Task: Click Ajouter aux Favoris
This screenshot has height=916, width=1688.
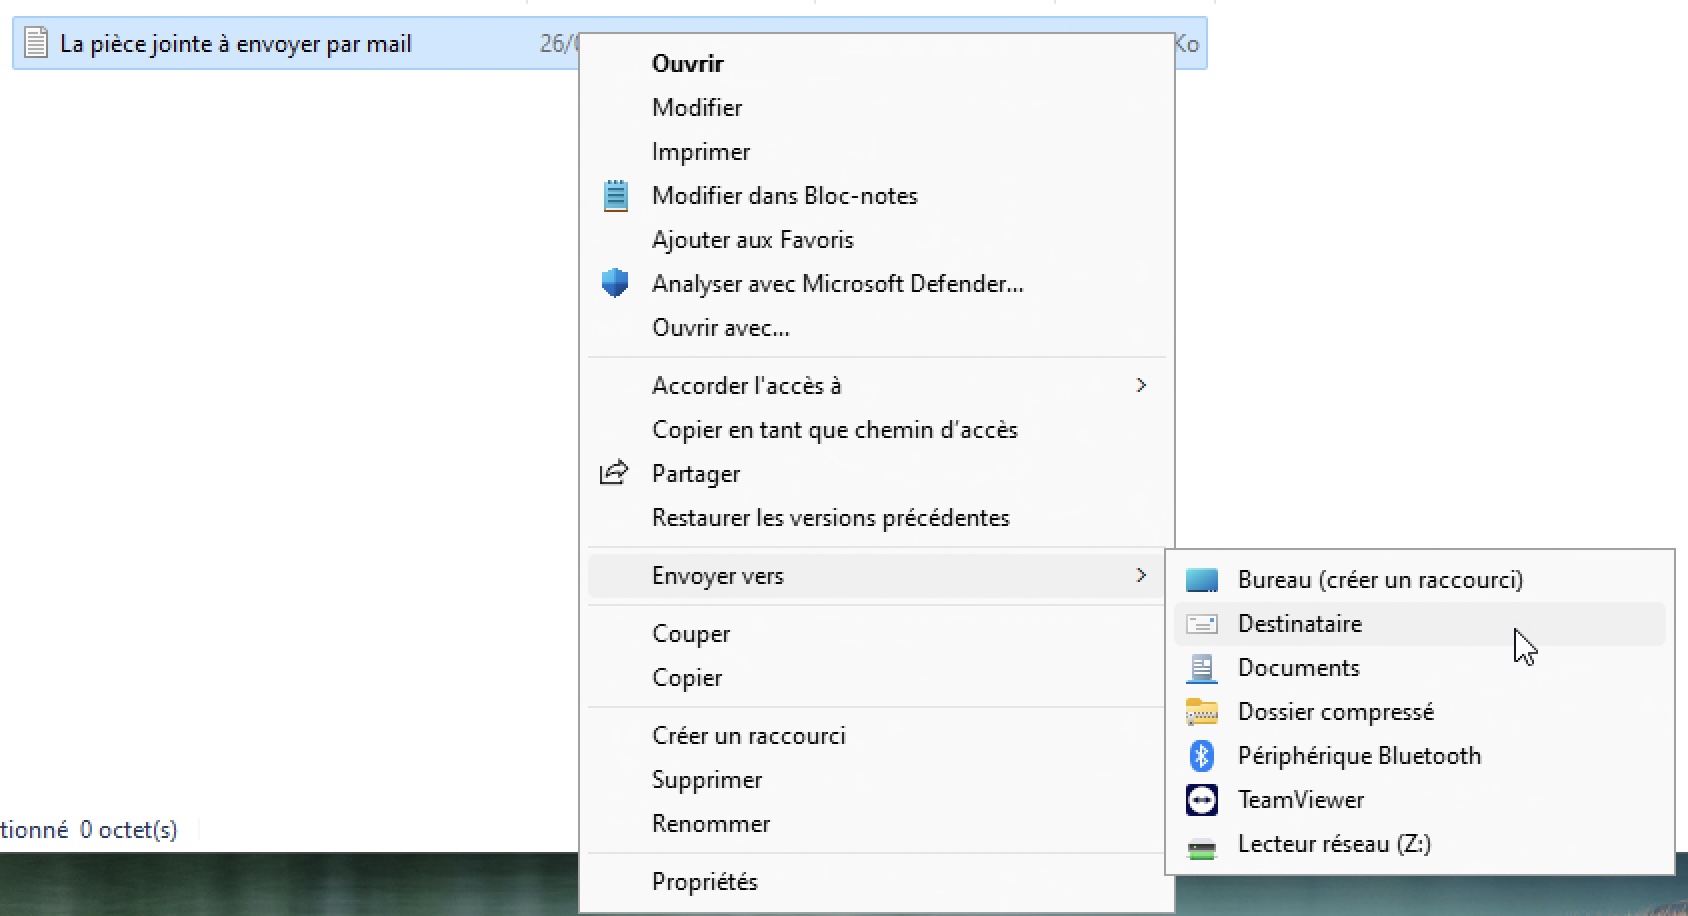Action: [x=753, y=239]
